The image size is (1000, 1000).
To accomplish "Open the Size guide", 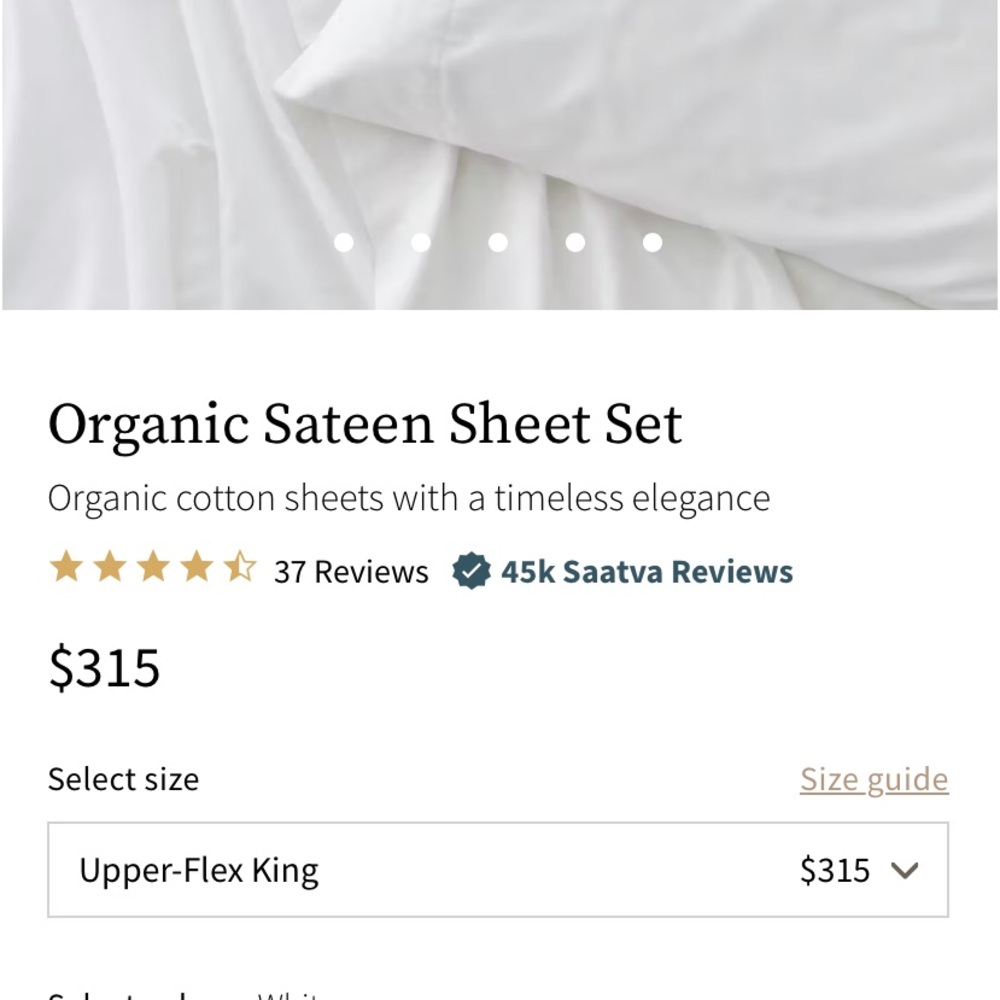I will point(873,778).
